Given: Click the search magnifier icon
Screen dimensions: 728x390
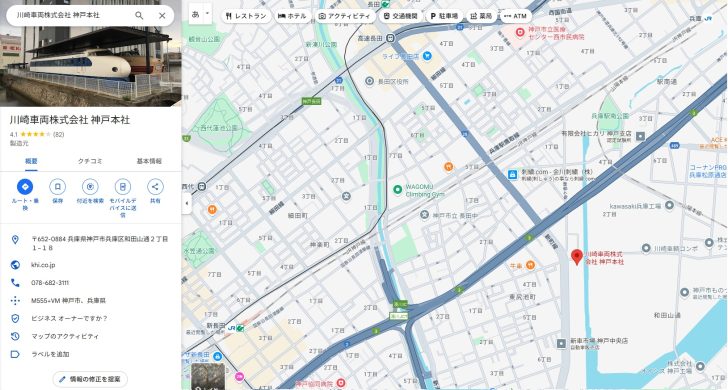Looking at the screenshot, I should [x=139, y=15].
